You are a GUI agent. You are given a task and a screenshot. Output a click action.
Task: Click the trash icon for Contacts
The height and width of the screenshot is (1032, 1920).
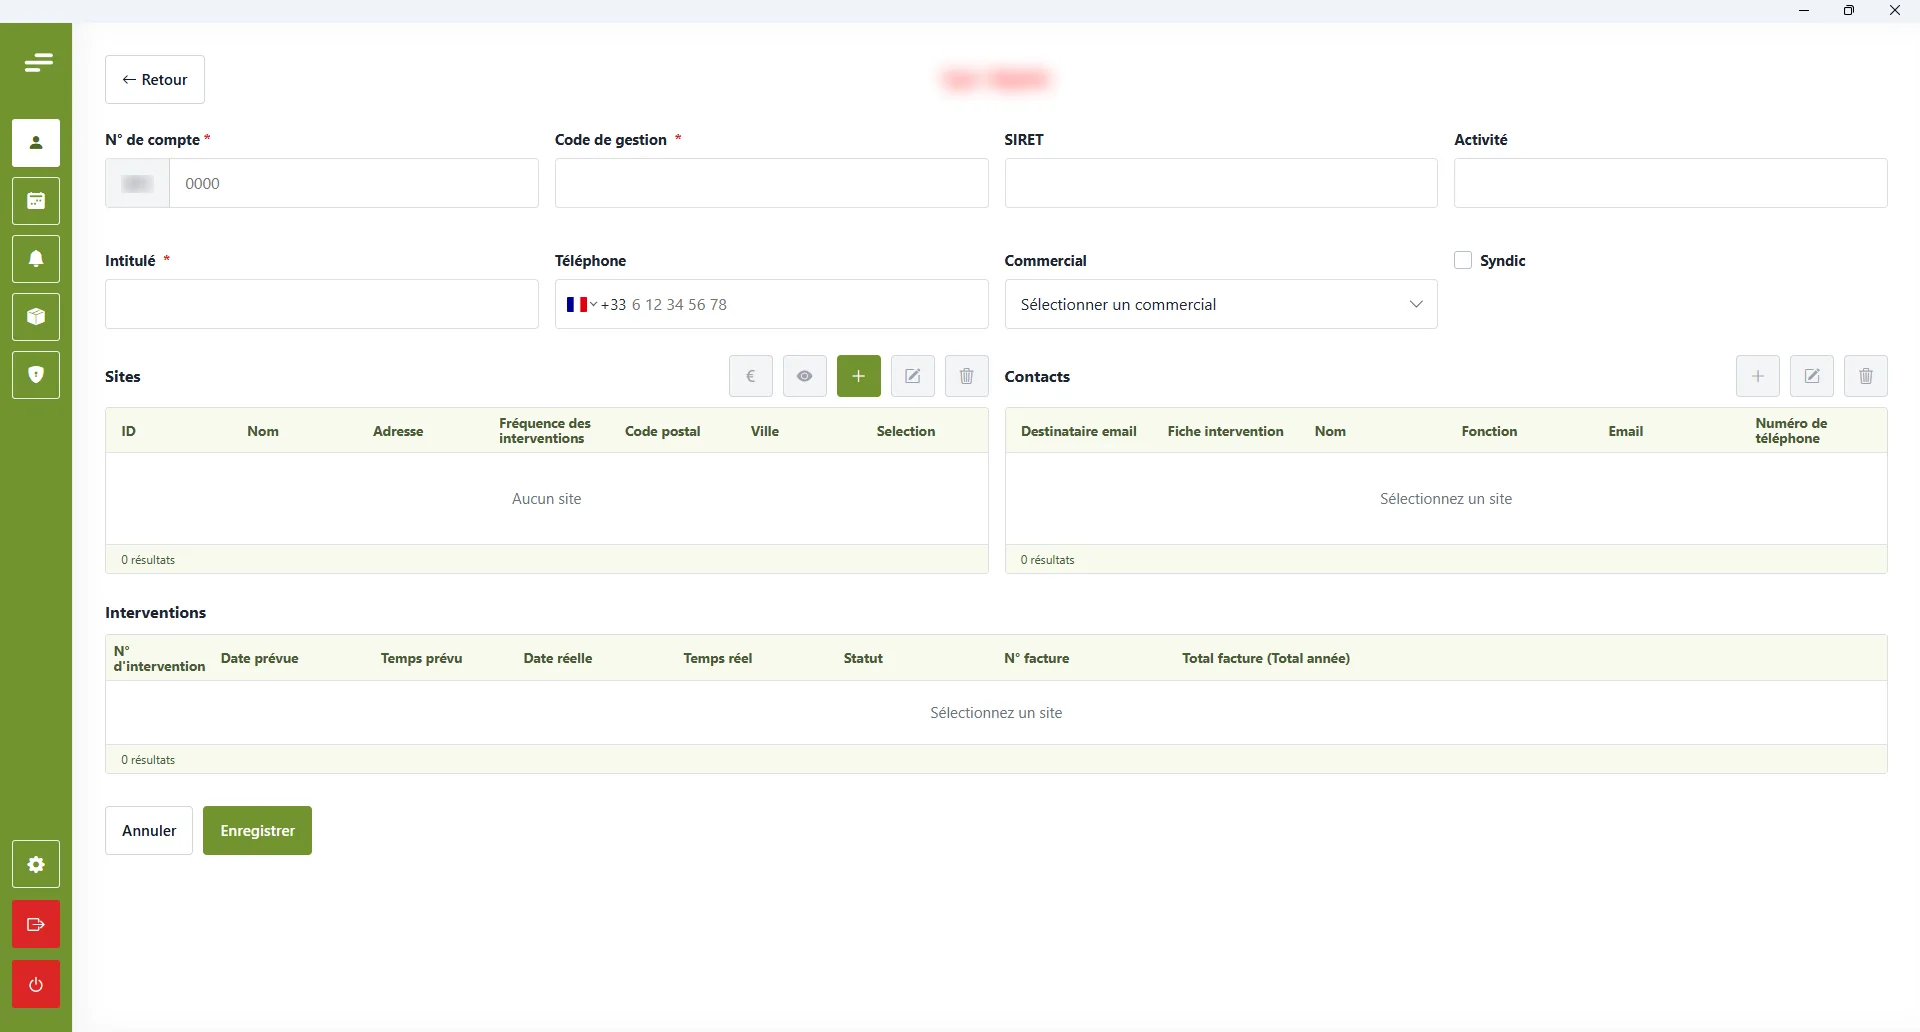pyautogui.click(x=1866, y=376)
